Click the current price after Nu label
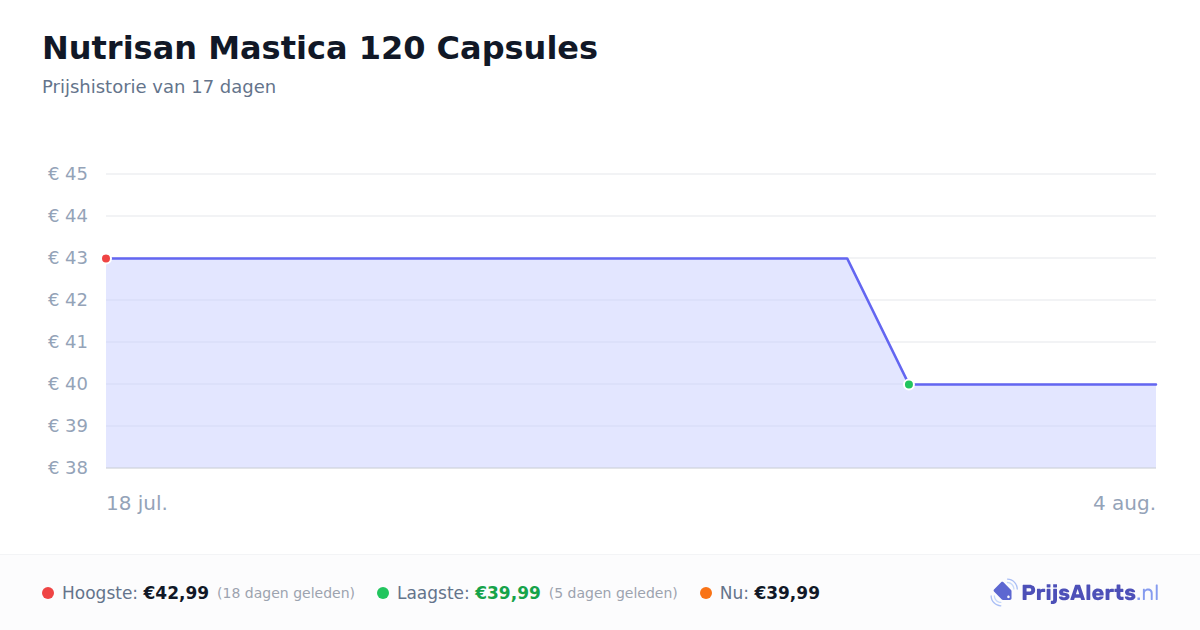This screenshot has height=630, width=1200. 787,593
